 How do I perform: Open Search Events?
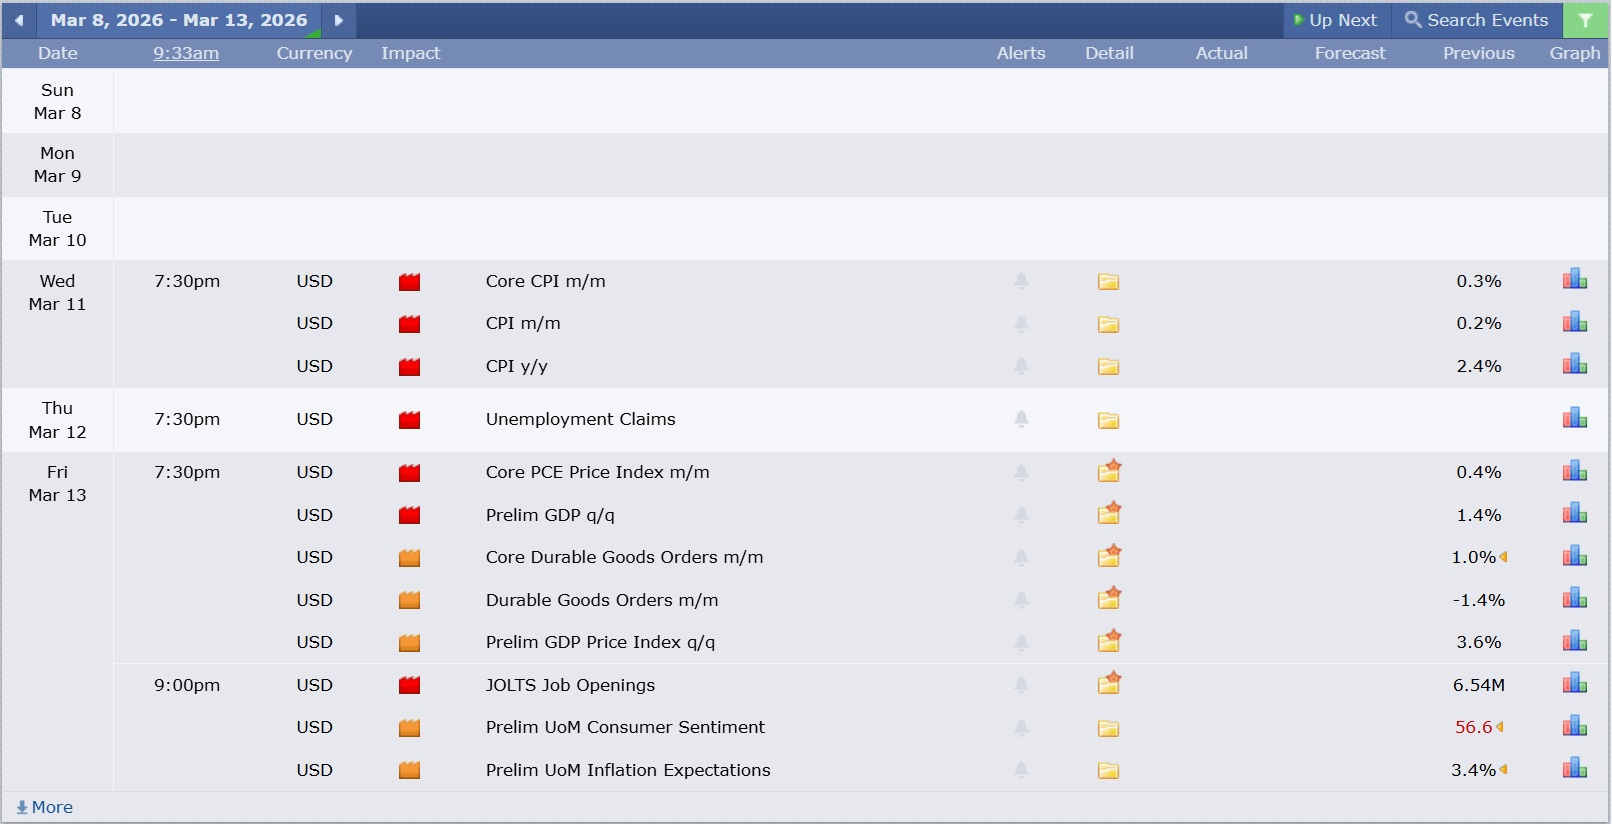point(1476,20)
